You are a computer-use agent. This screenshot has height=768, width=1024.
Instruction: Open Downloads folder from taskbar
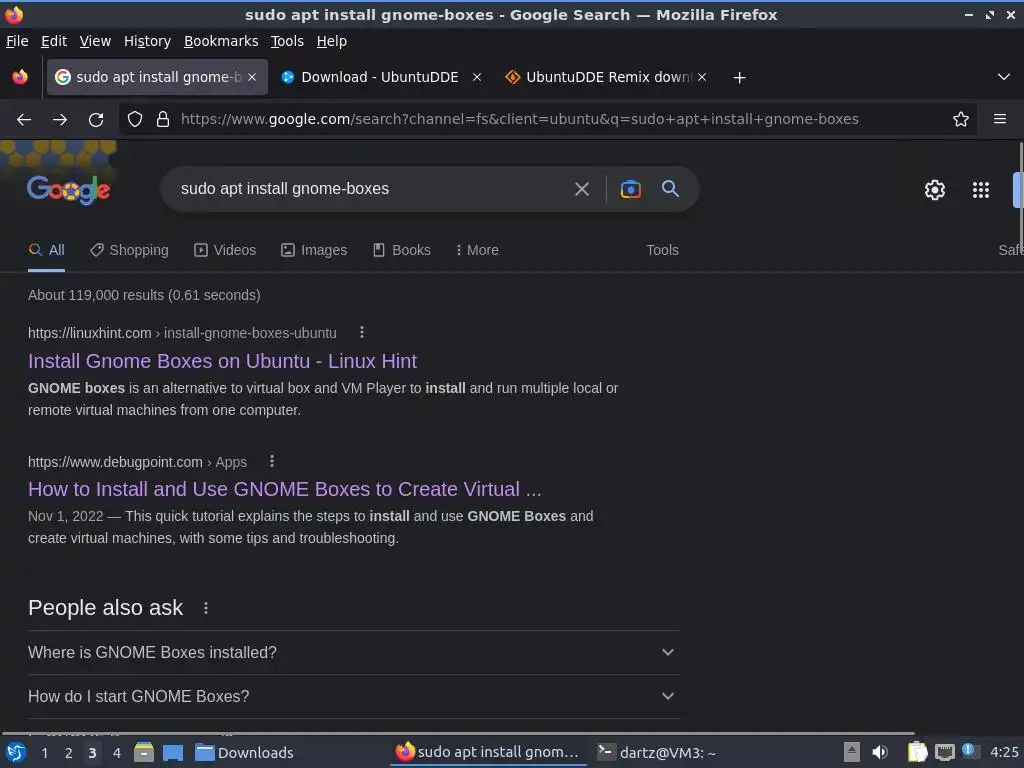pos(244,753)
